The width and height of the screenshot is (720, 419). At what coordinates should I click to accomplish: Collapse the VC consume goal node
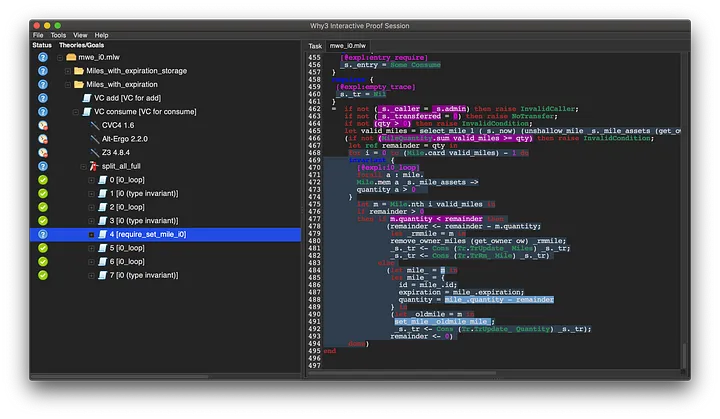click(x=74, y=112)
